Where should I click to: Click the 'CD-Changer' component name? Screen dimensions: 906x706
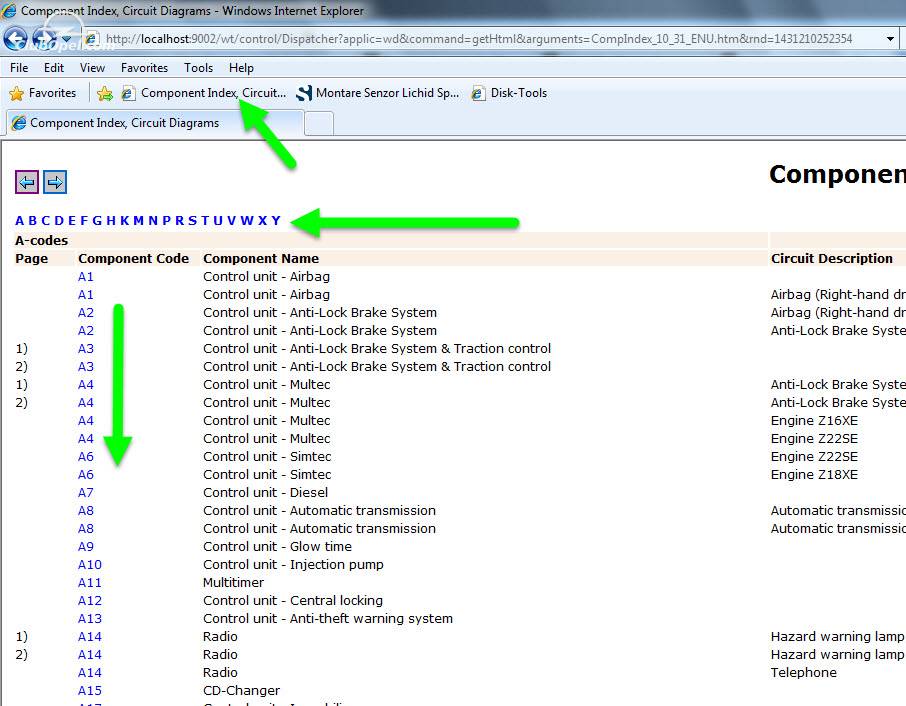coord(242,690)
